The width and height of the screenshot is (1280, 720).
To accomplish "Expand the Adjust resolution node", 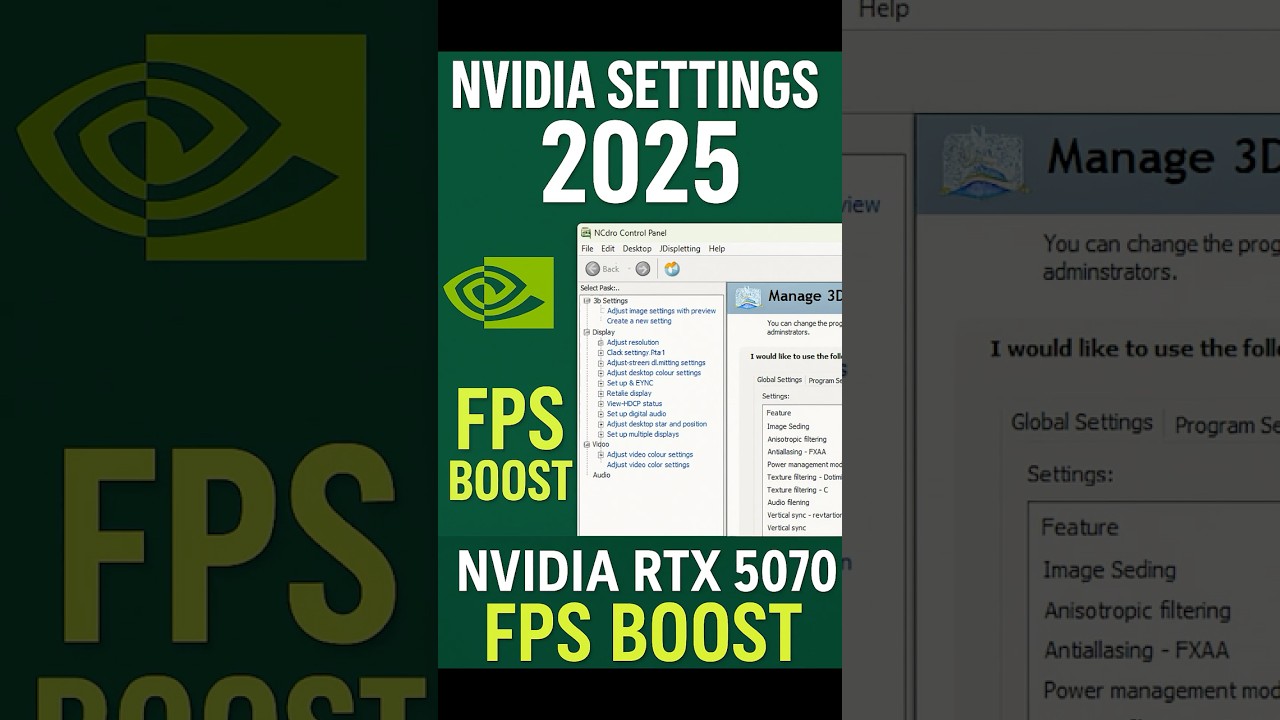I will (601, 342).
